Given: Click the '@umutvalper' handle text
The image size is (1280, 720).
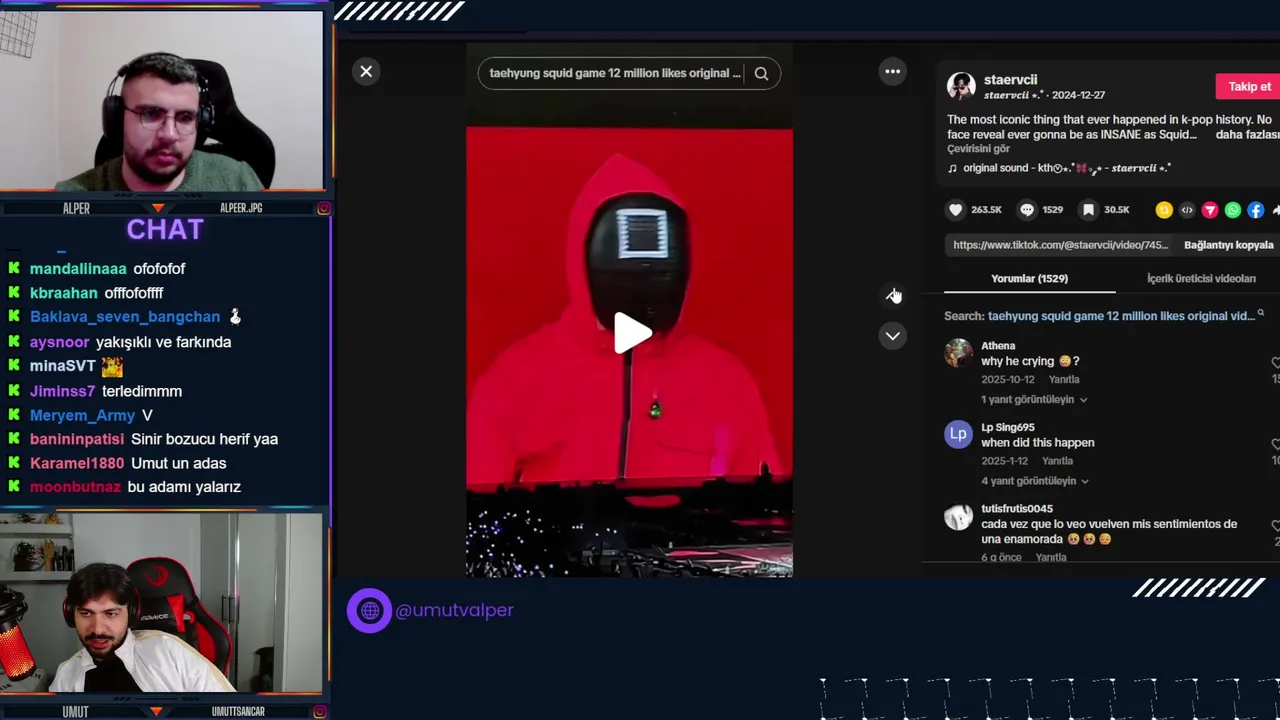Looking at the screenshot, I should (454, 610).
